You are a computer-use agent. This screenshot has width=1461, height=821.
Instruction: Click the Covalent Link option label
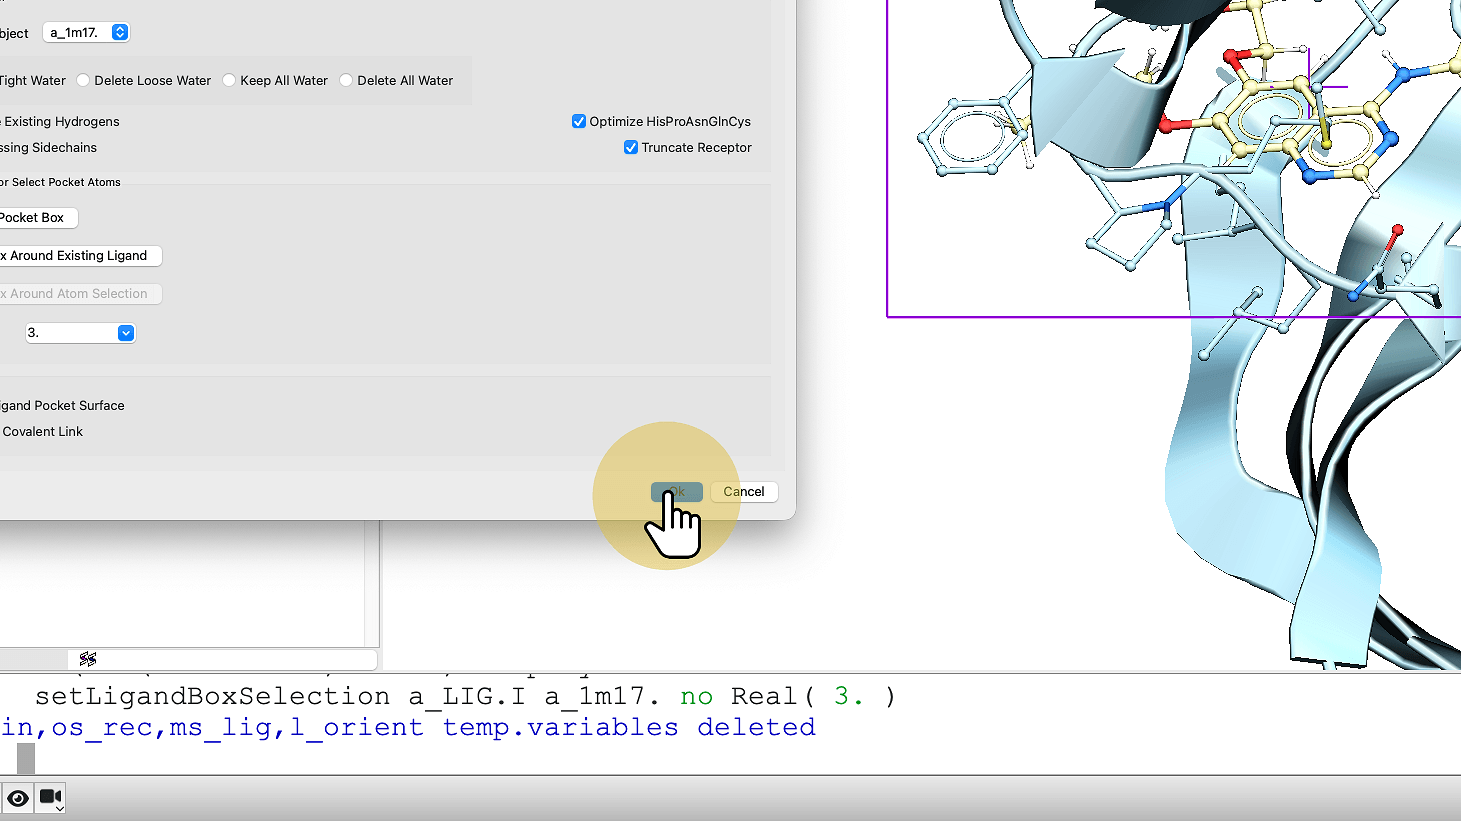(43, 432)
